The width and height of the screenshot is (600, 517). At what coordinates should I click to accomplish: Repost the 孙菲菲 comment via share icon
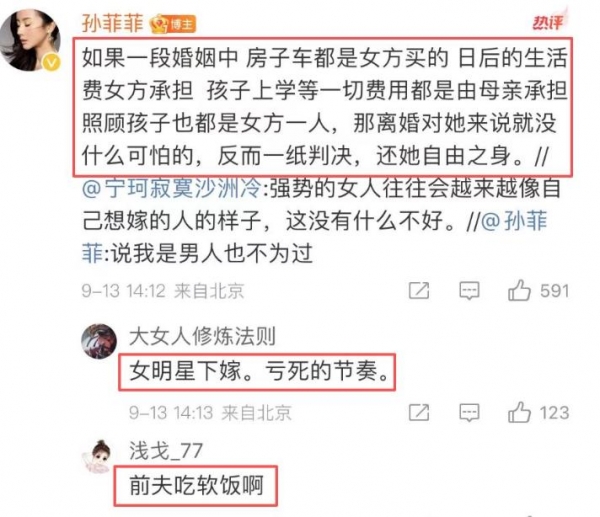419,290
